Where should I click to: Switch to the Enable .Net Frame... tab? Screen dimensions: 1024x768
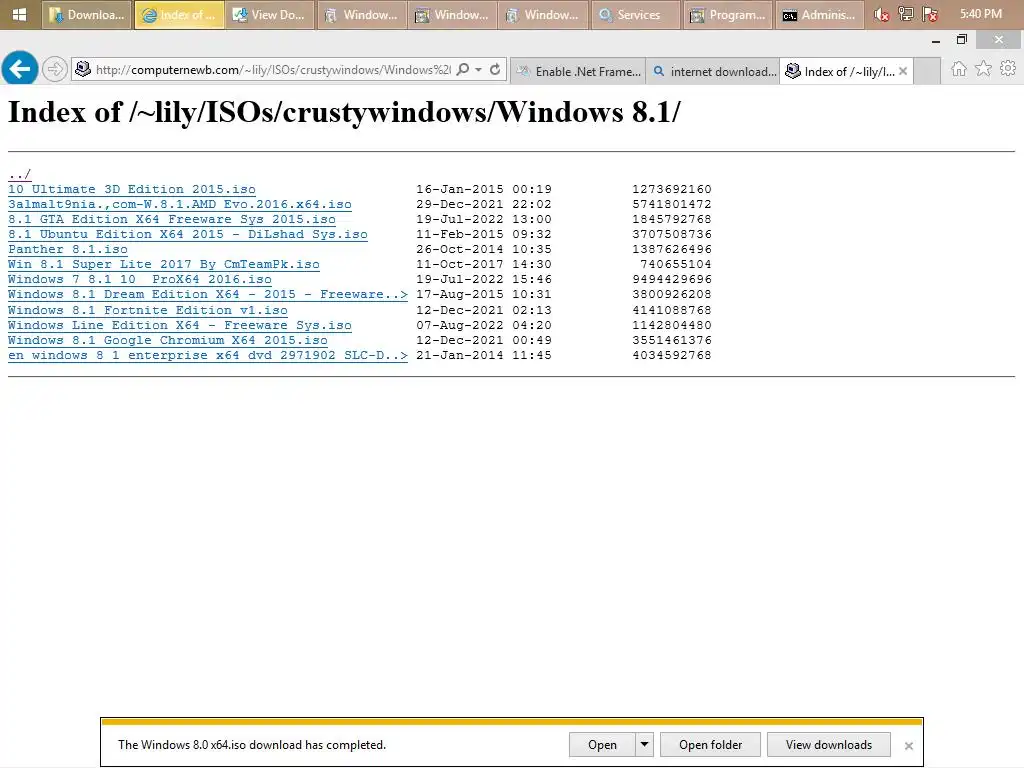[x=579, y=71]
